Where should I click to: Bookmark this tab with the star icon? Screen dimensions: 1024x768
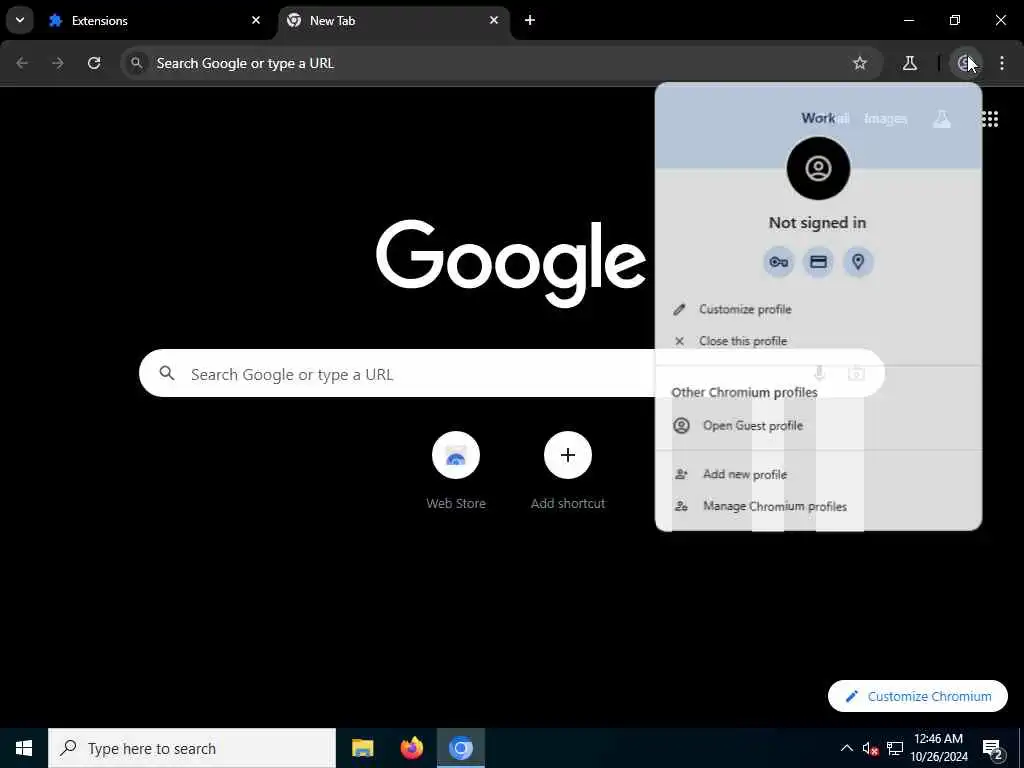click(x=859, y=63)
